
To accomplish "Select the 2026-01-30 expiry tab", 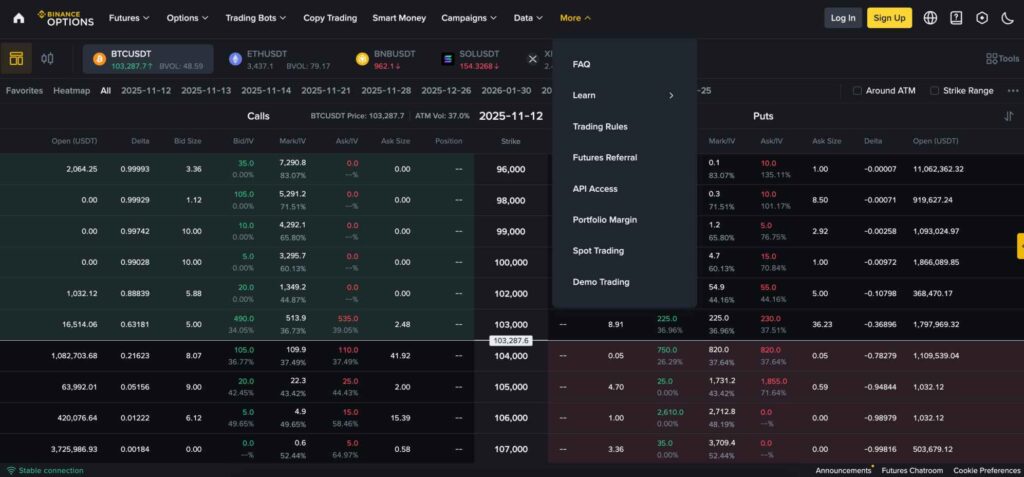I will click(506, 91).
